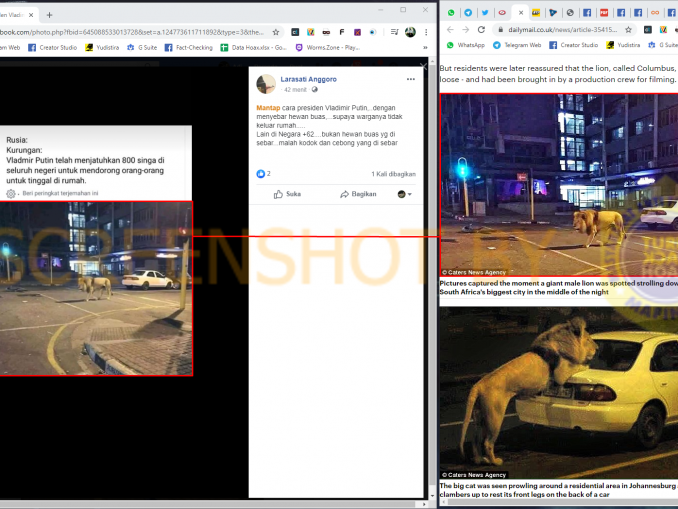Click 'Beri peringkat terjemahan ini' link
This screenshot has width=678, height=509.
point(60,193)
